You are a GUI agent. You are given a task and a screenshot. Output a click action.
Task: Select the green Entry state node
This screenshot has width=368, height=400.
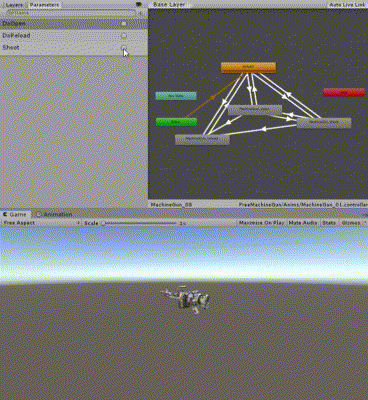(176, 122)
